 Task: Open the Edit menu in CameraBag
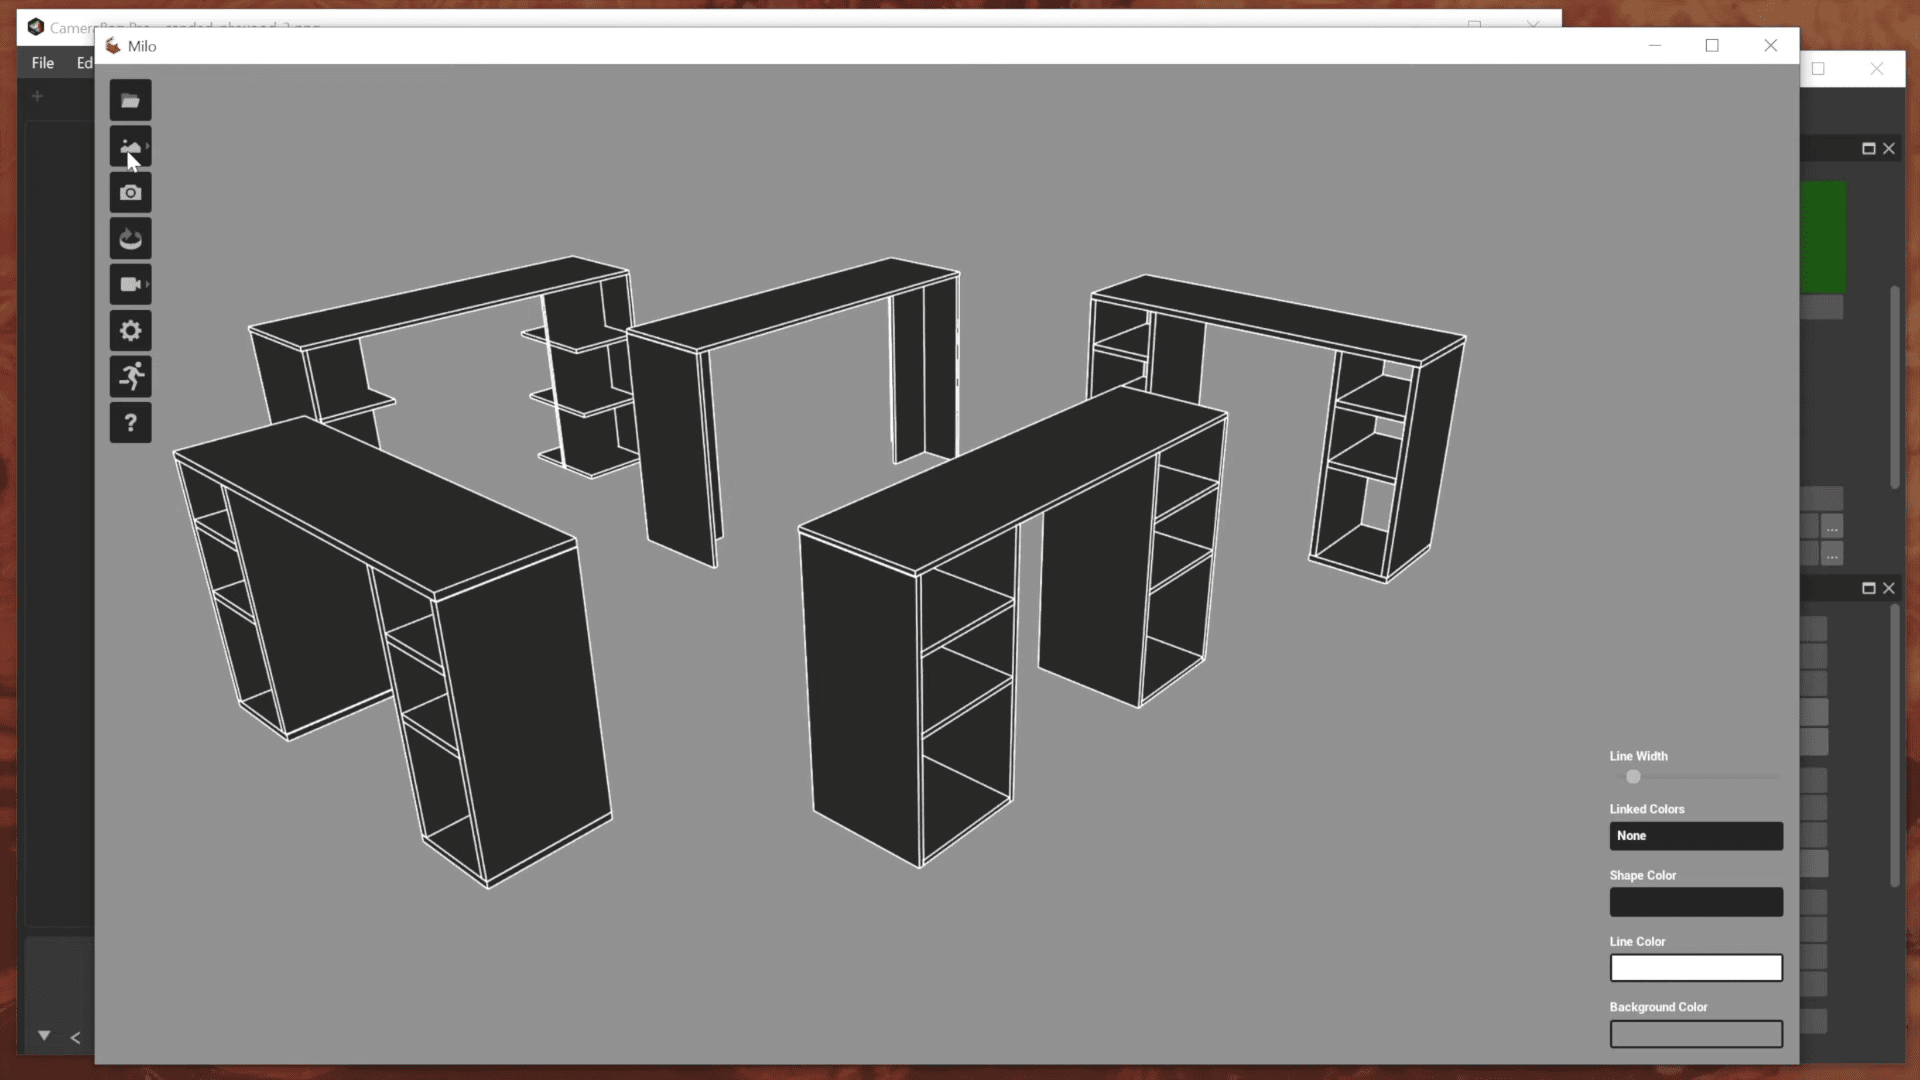pos(84,62)
